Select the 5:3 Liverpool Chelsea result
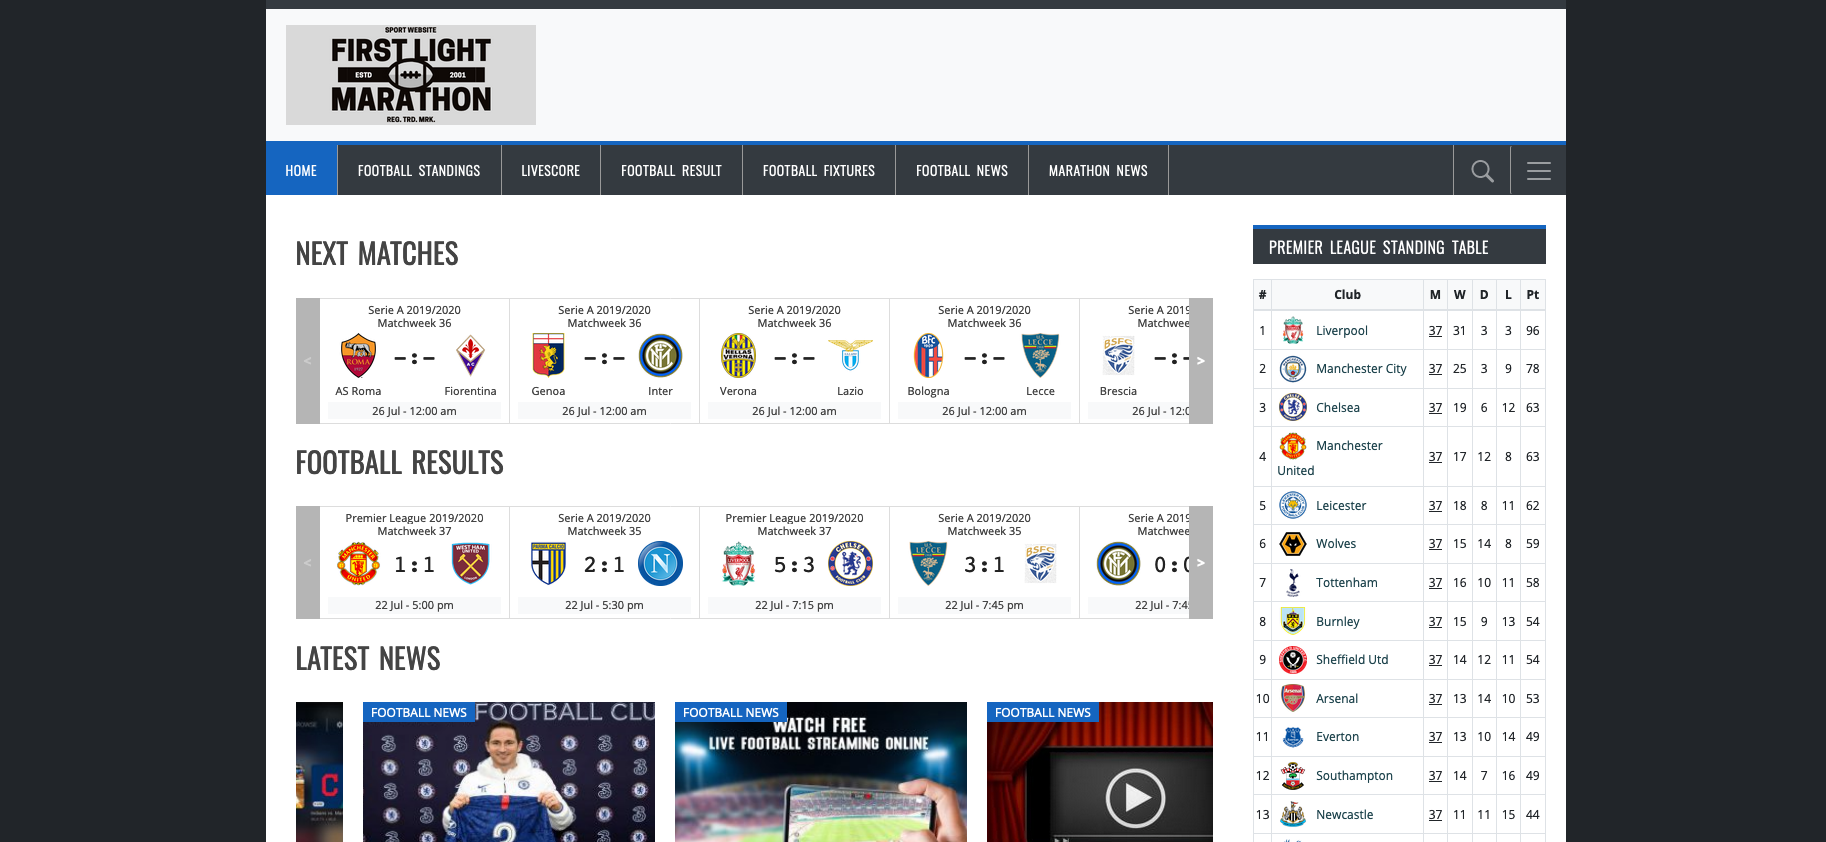Screen dimensions: 1826x842 click(x=794, y=565)
